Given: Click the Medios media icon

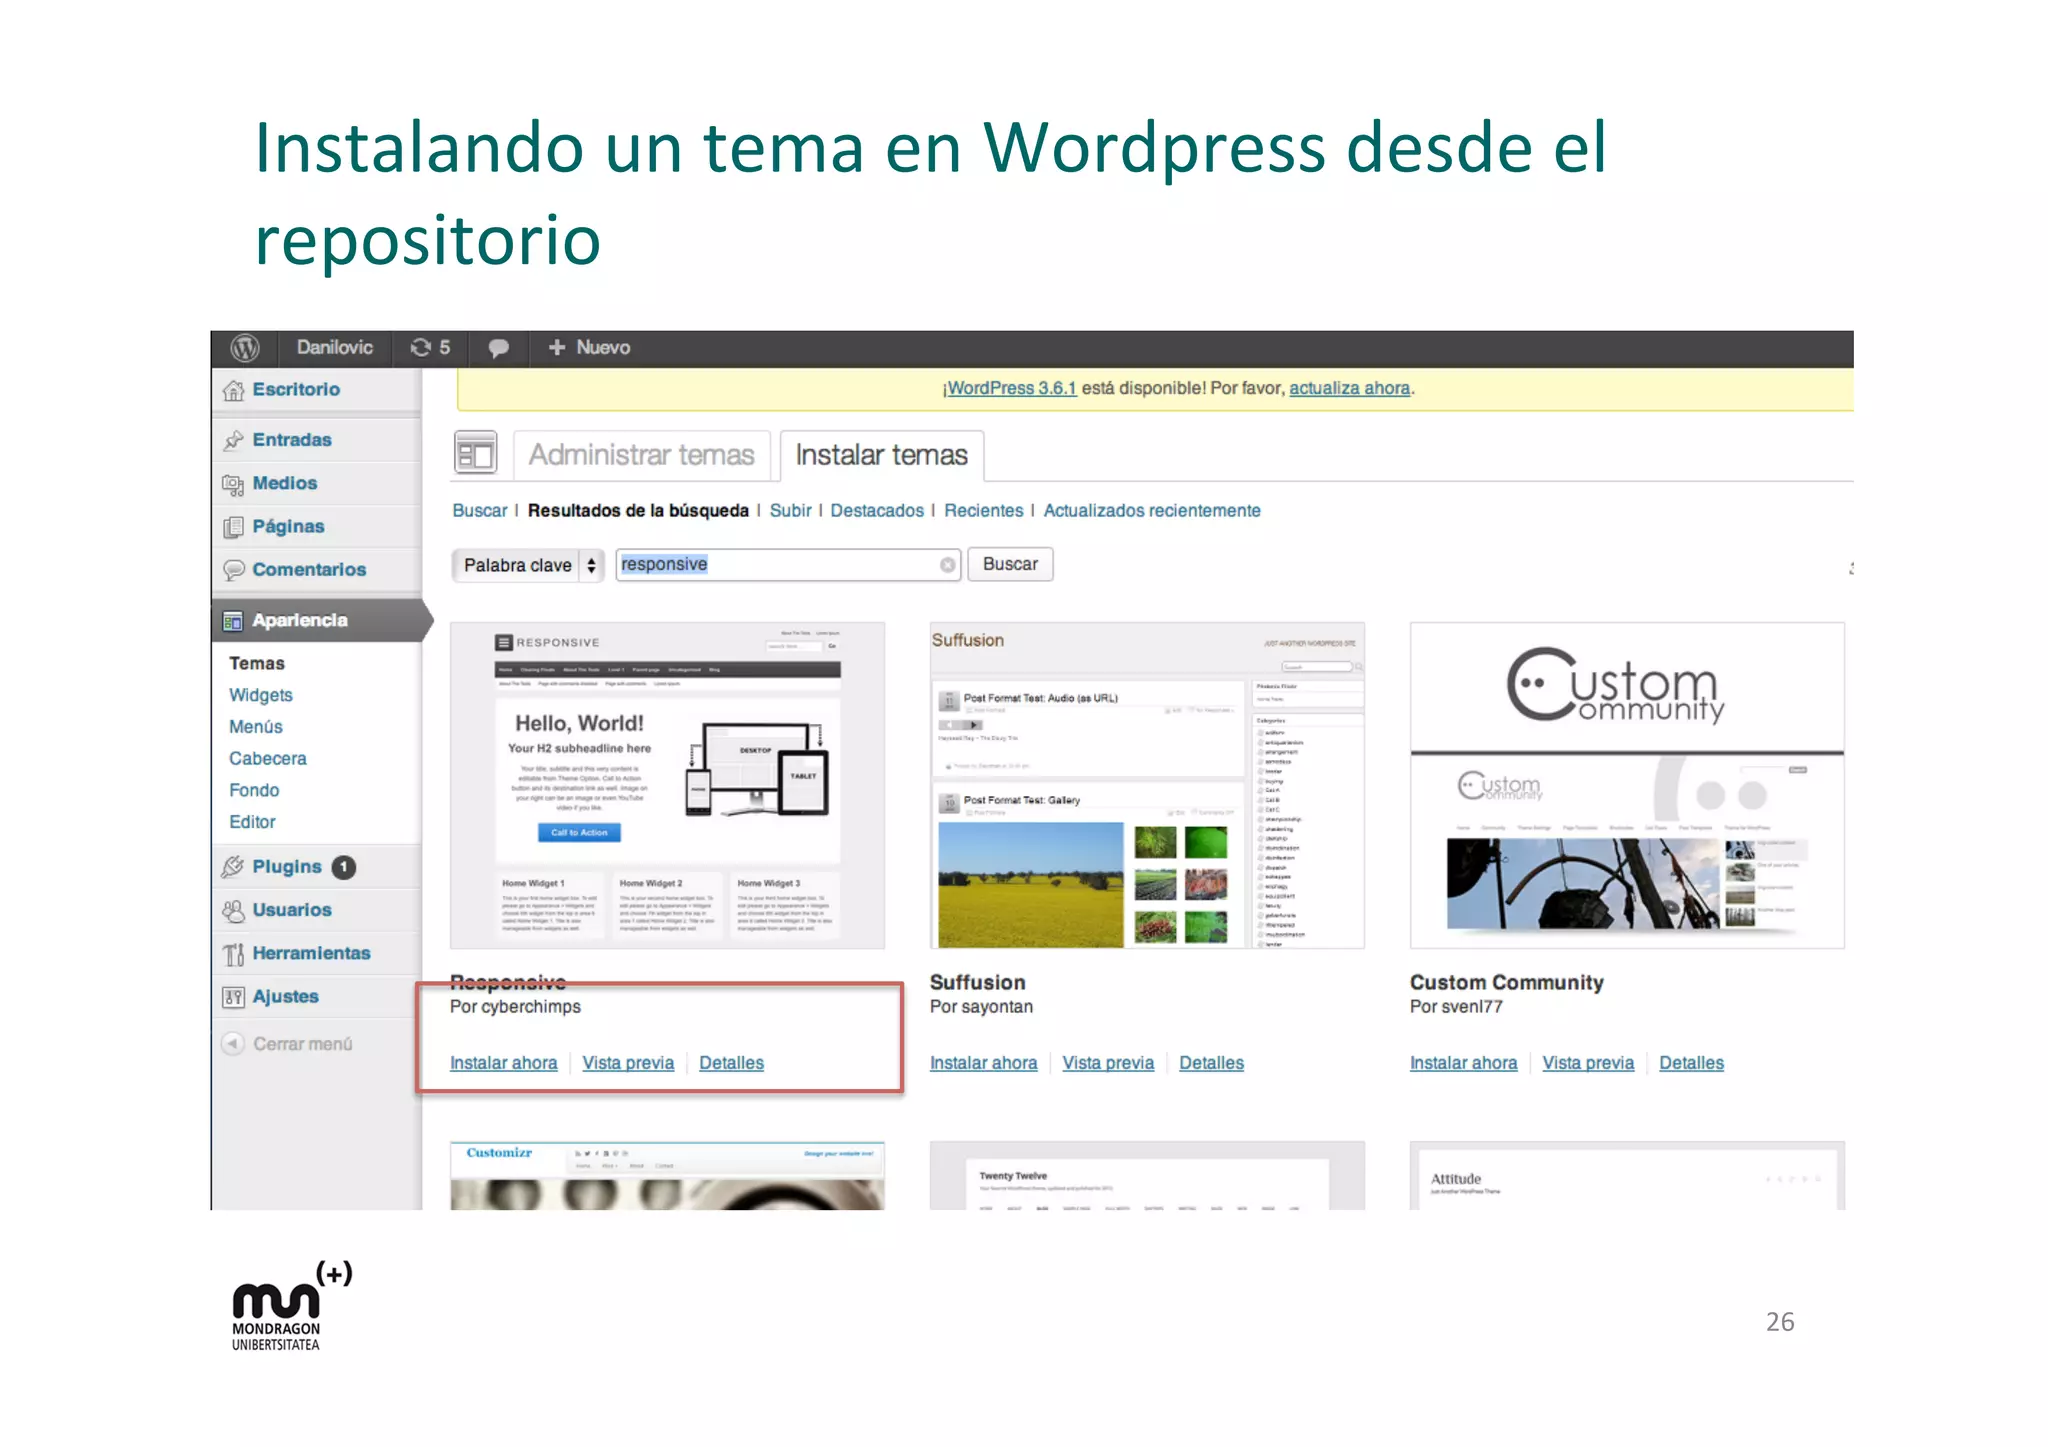Looking at the screenshot, I should [234, 484].
